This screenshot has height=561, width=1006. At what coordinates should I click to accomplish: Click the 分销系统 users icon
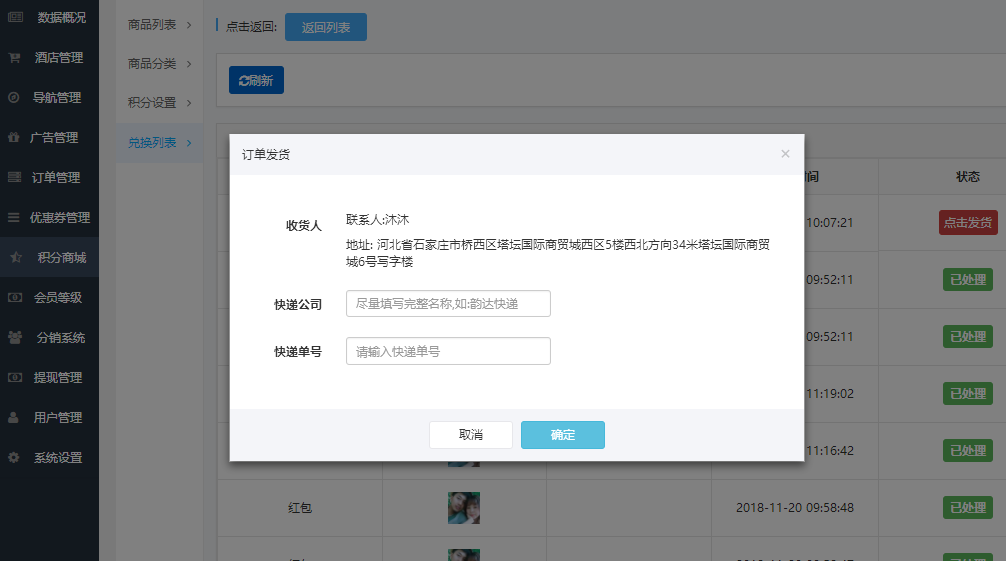[15, 338]
